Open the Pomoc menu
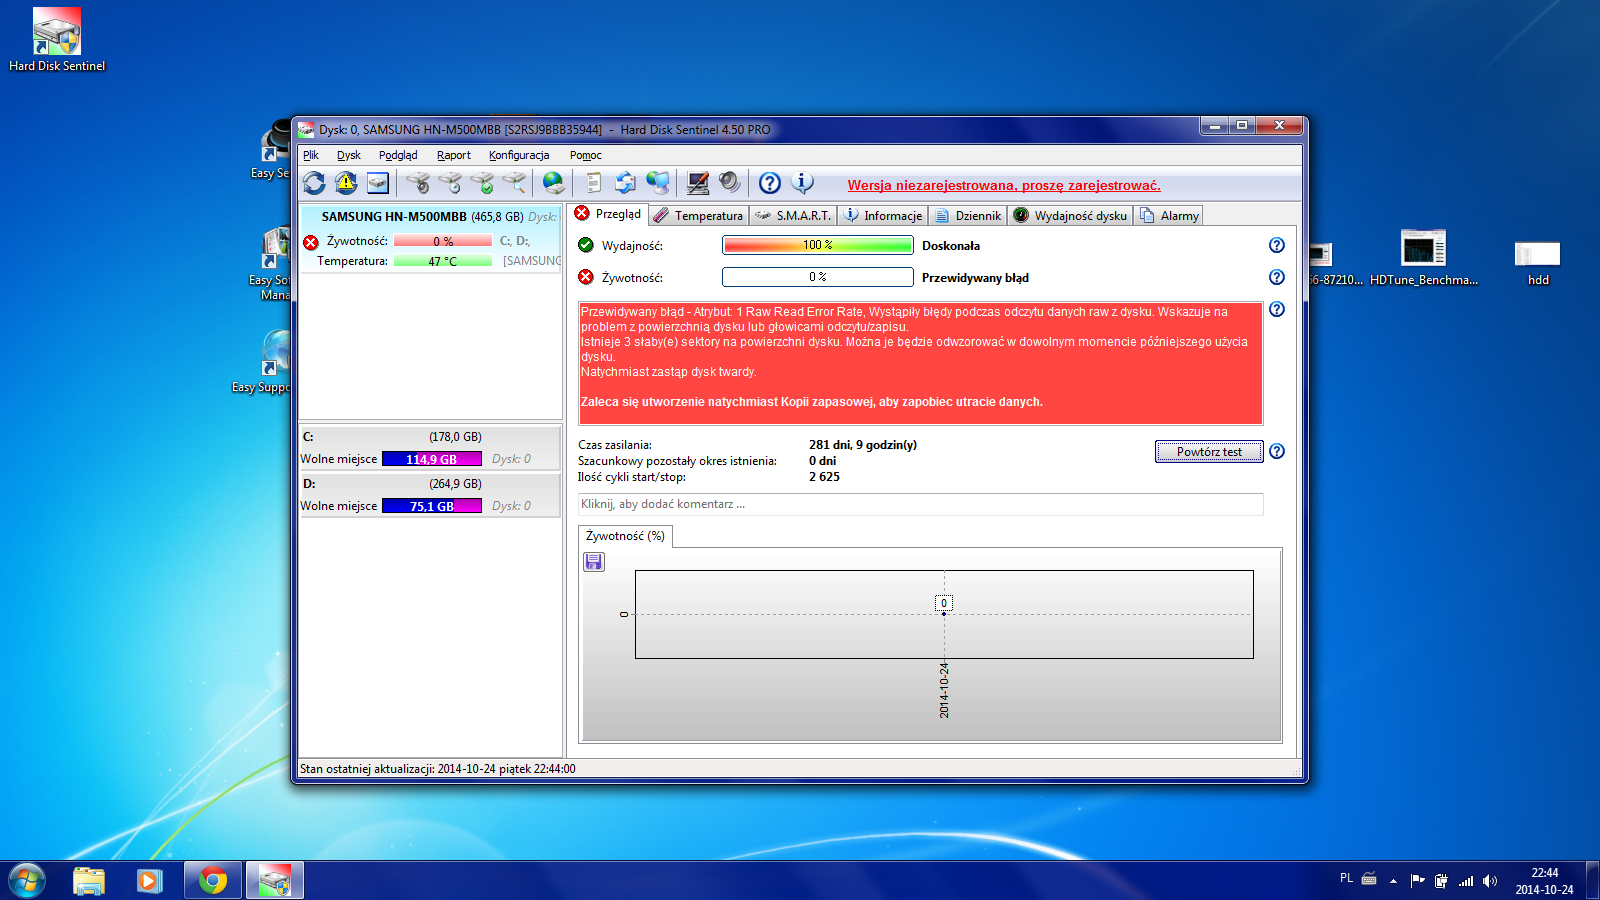Image resolution: width=1600 pixels, height=900 pixels. click(x=586, y=155)
